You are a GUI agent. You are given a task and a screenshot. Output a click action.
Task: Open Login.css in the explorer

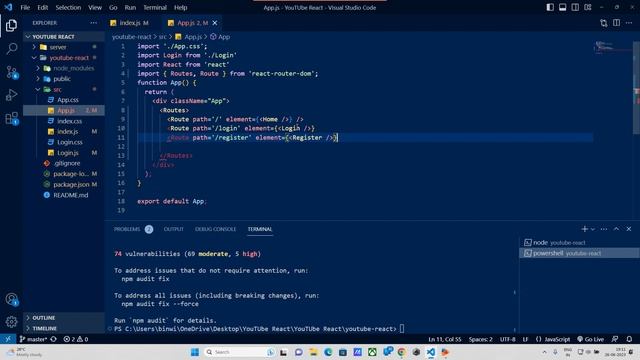click(63, 142)
